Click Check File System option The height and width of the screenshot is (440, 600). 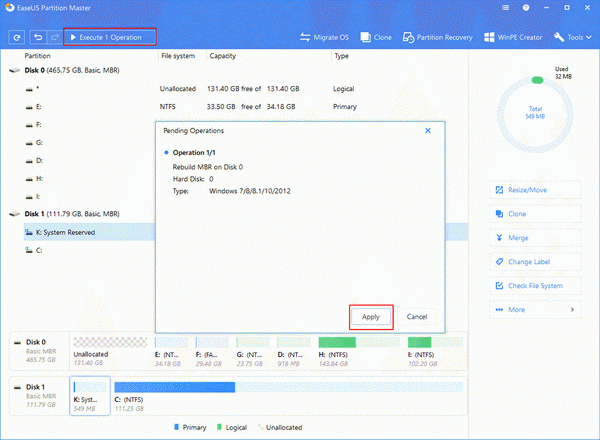pyautogui.click(x=538, y=286)
